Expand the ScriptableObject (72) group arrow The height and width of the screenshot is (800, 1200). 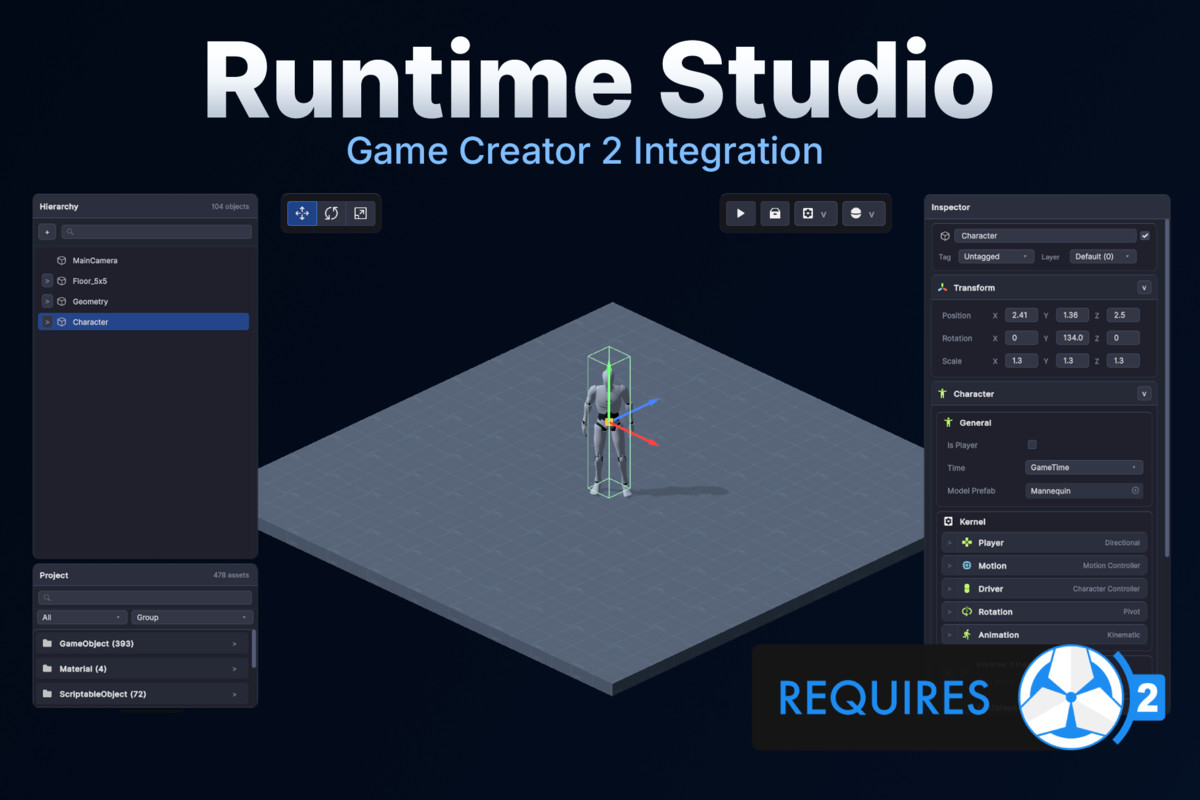coord(235,693)
